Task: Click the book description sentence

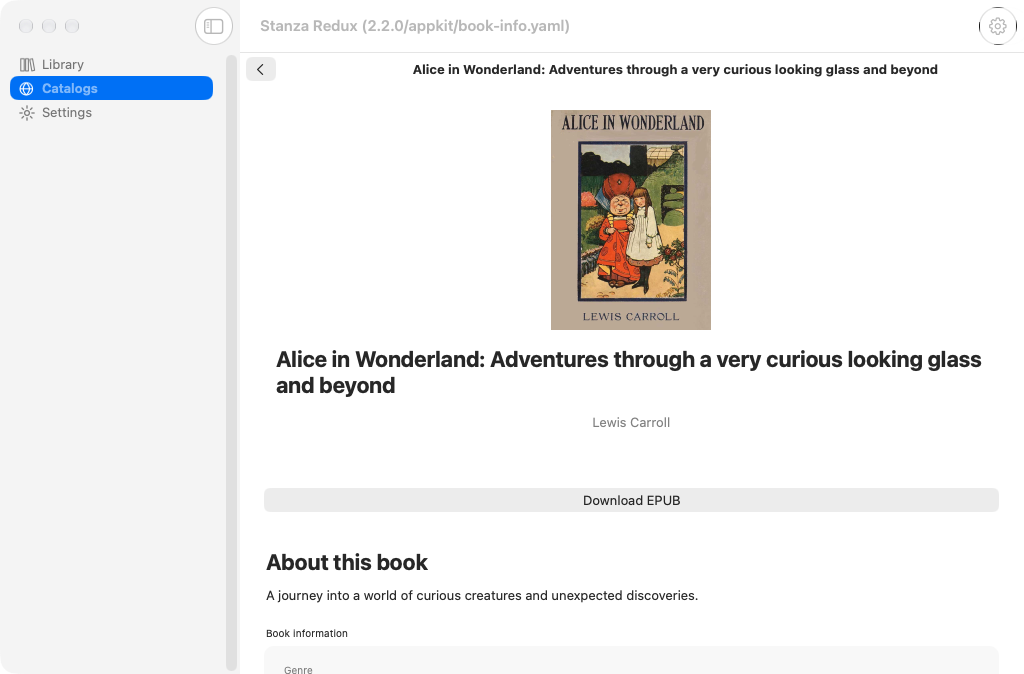Action: coord(482,596)
